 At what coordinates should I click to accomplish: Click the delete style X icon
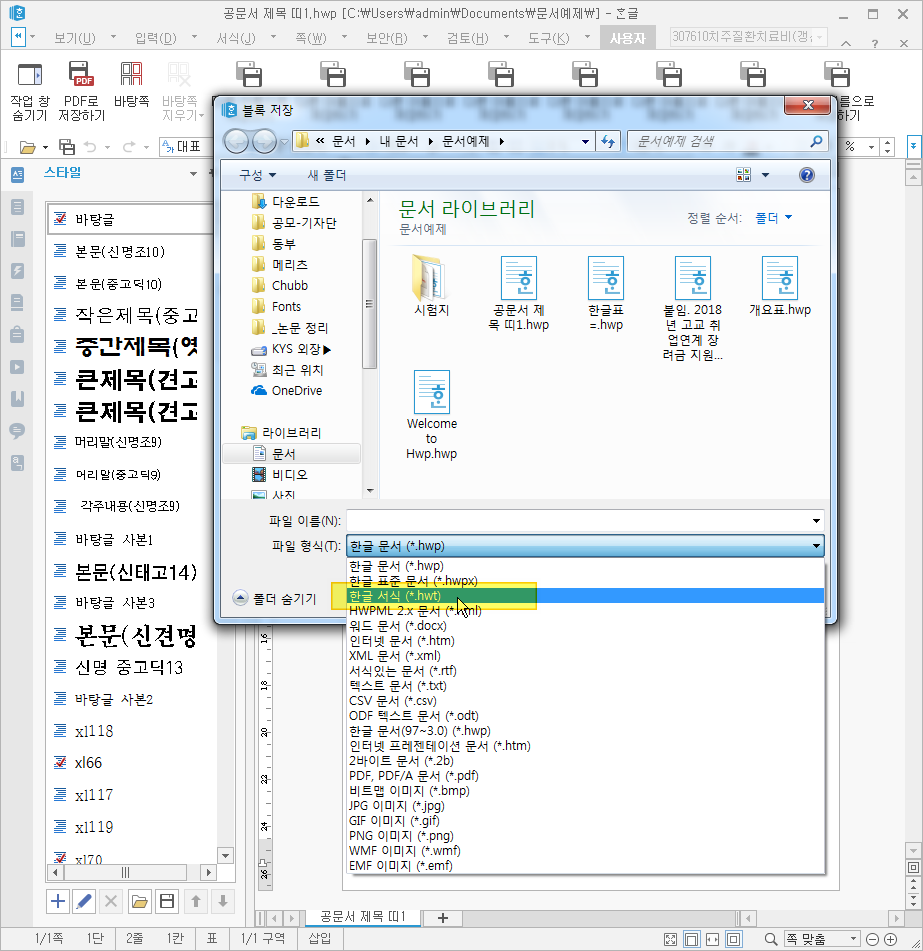[110, 901]
